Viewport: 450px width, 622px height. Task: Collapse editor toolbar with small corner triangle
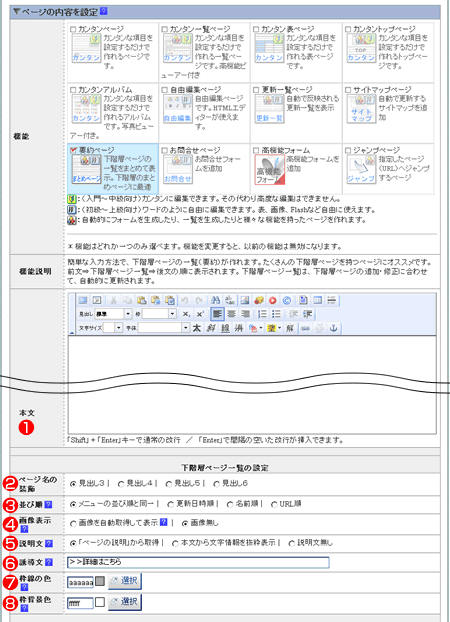coord(72,332)
